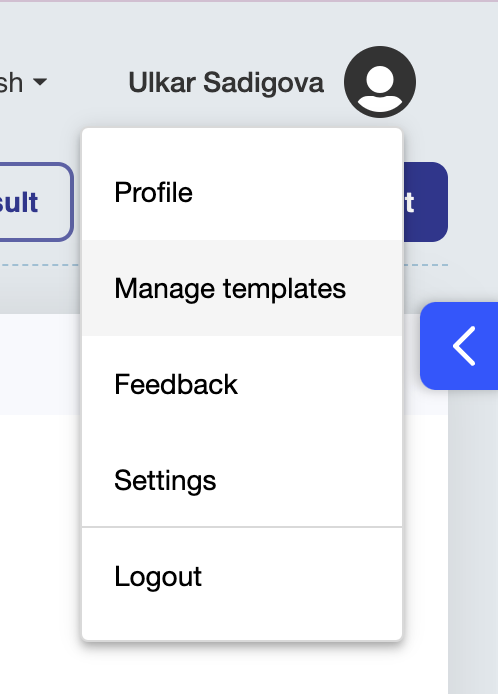This screenshot has height=694, width=498.
Task: Click the user avatar icon
Action: click(x=380, y=82)
